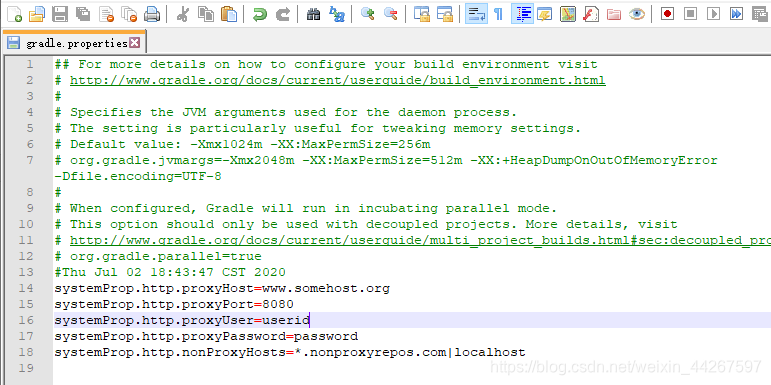The width and height of the screenshot is (771, 385).
Task: Save all open files
Action: click(83, 14)
